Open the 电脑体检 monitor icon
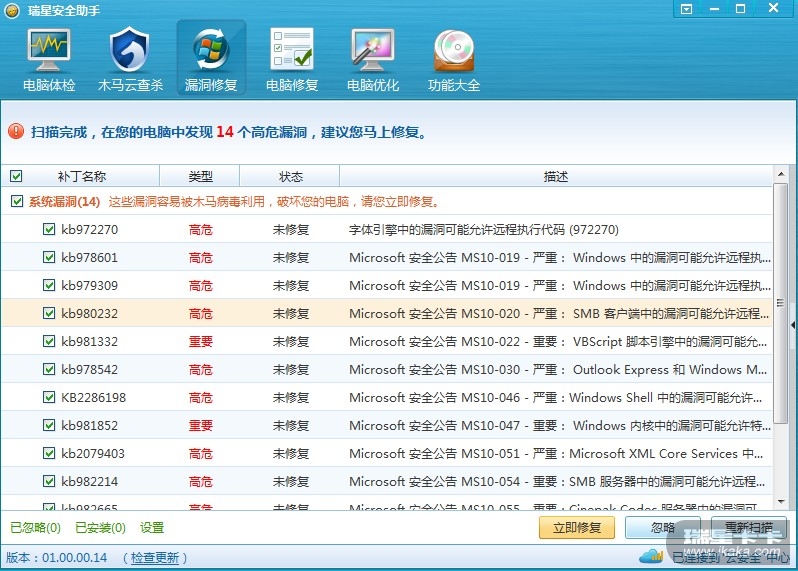 point(49,50)
